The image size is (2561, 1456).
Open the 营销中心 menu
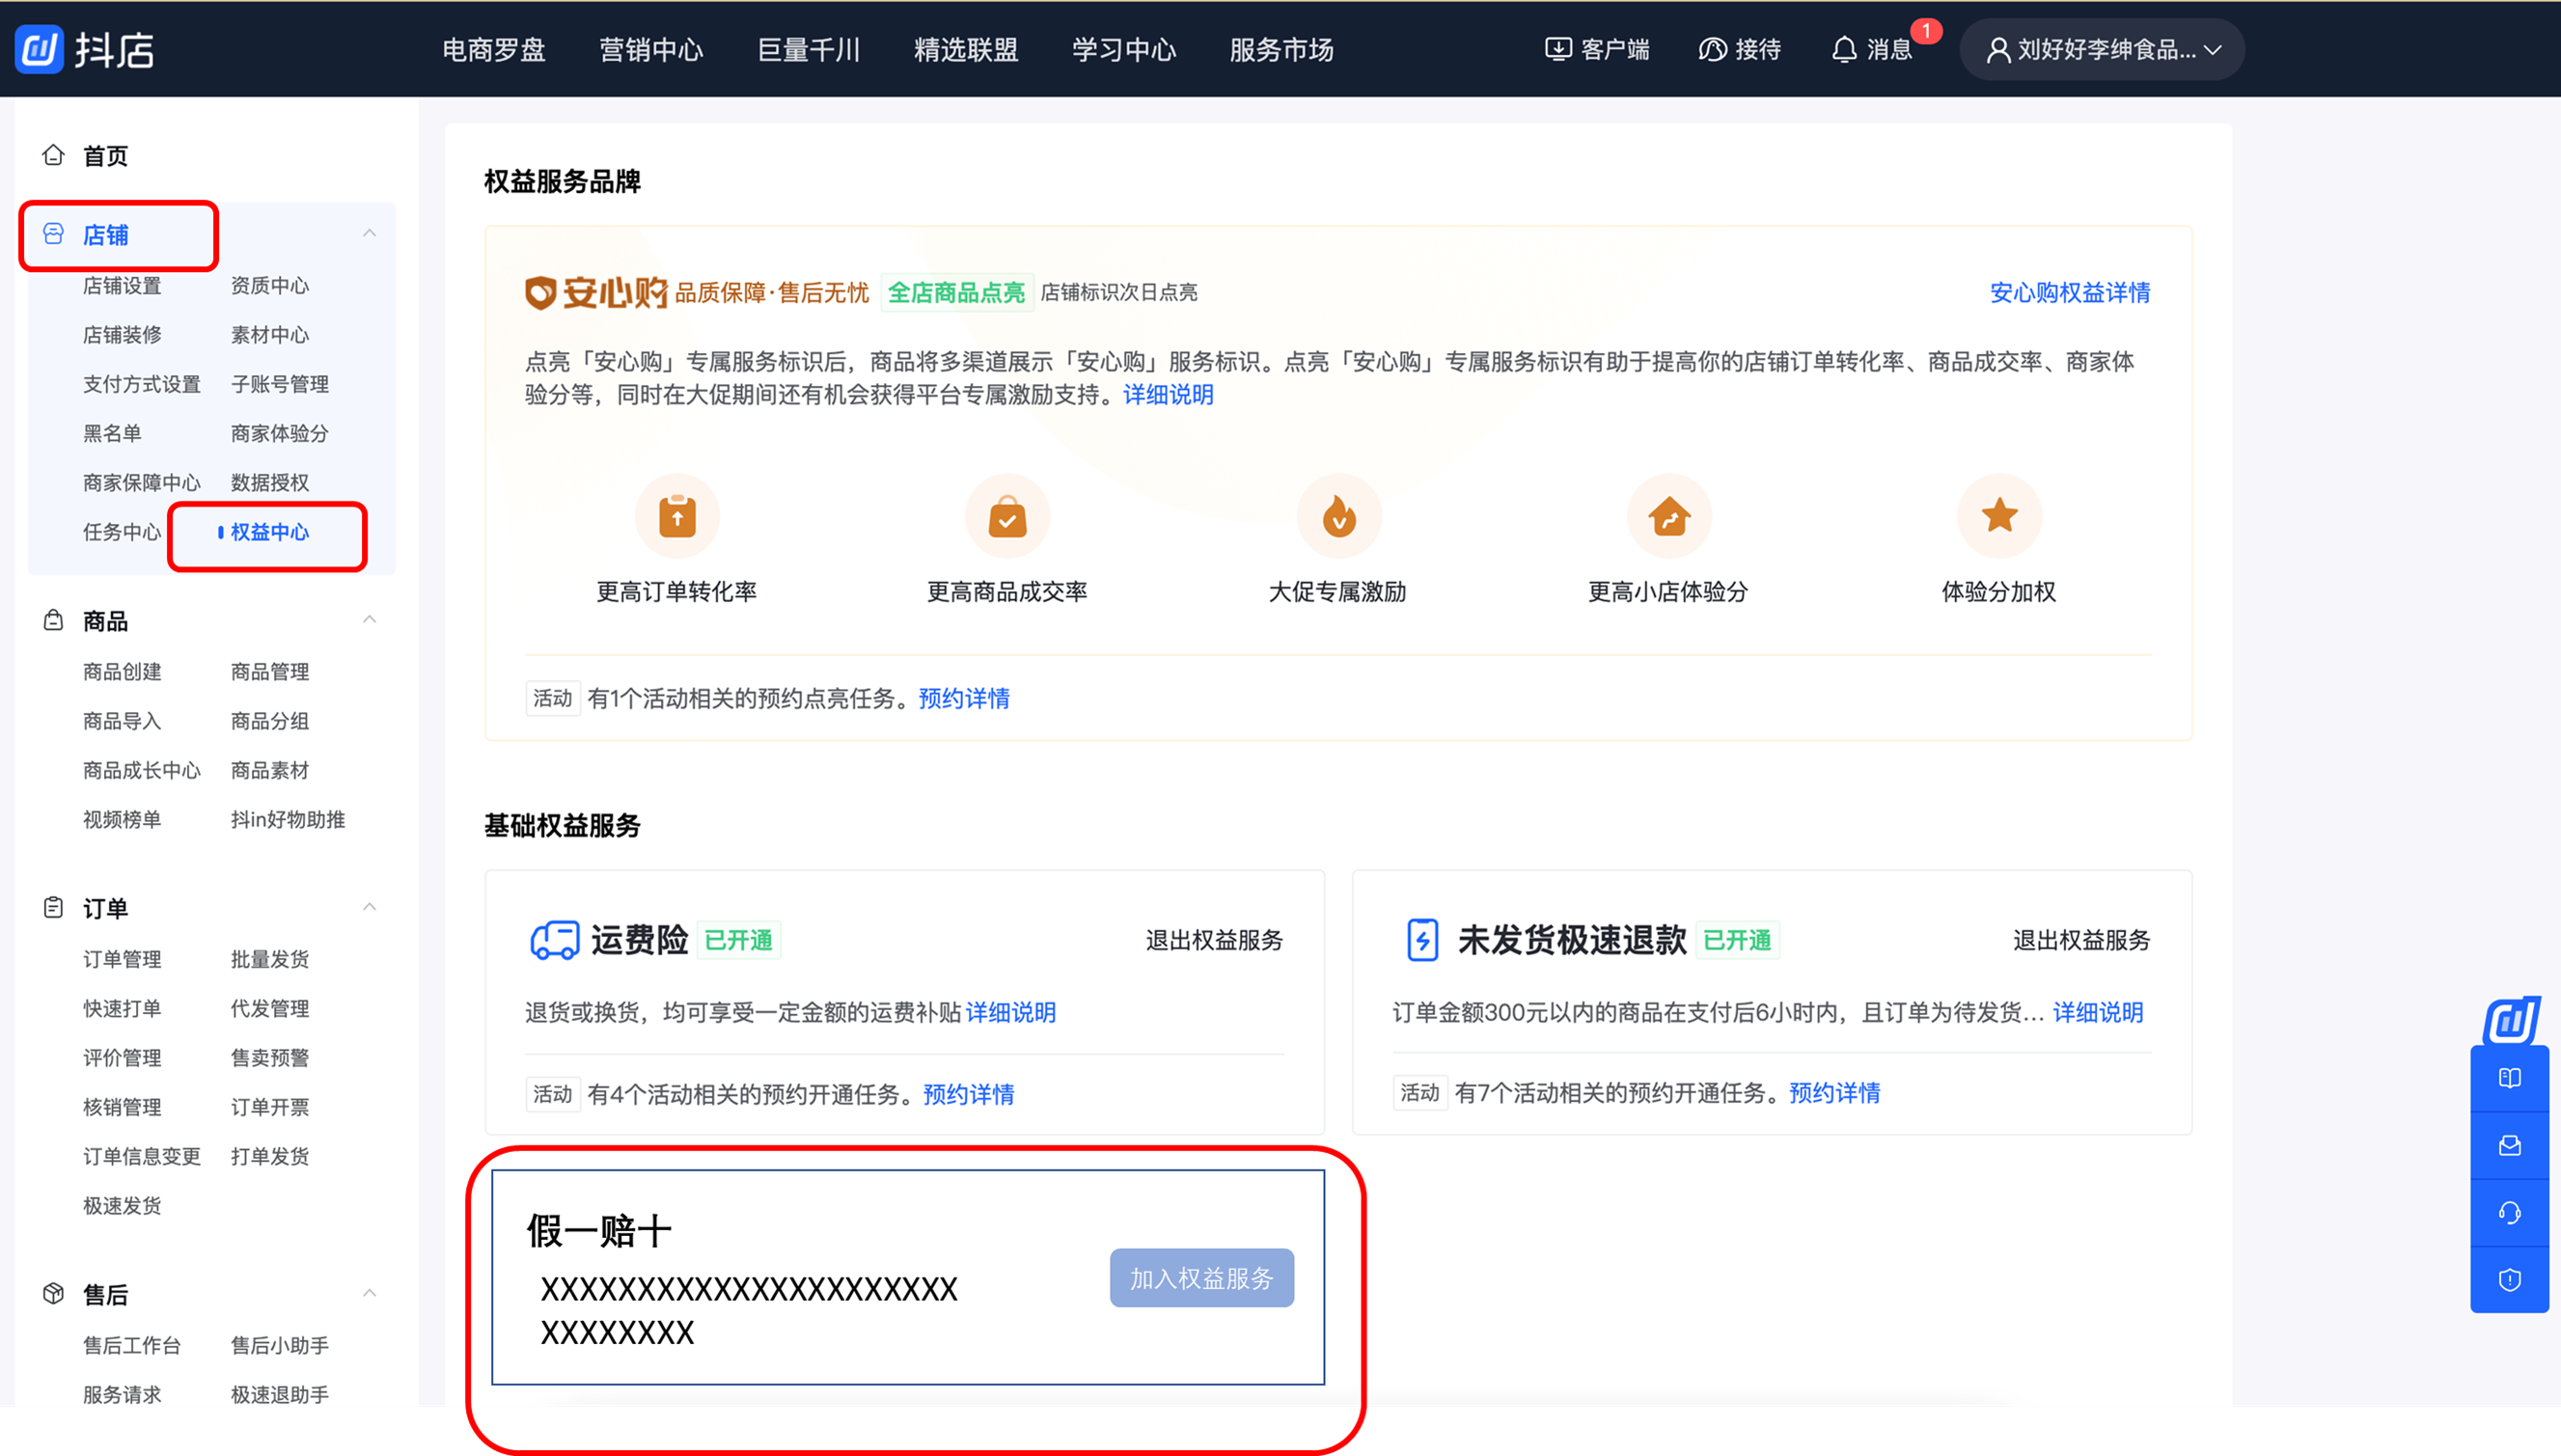(651, 50)
